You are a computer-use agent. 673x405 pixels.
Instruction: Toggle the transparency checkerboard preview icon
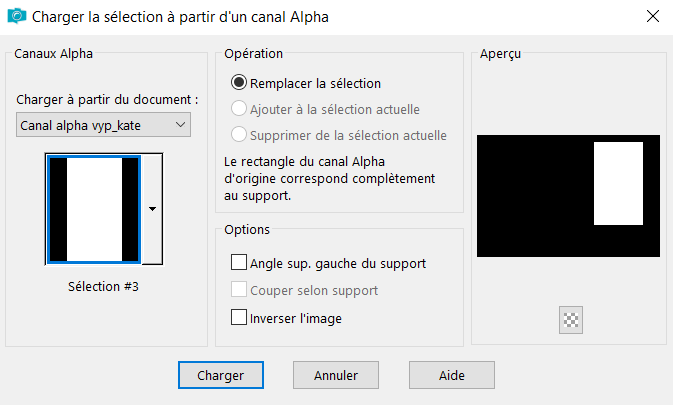[x=570, y=320]
